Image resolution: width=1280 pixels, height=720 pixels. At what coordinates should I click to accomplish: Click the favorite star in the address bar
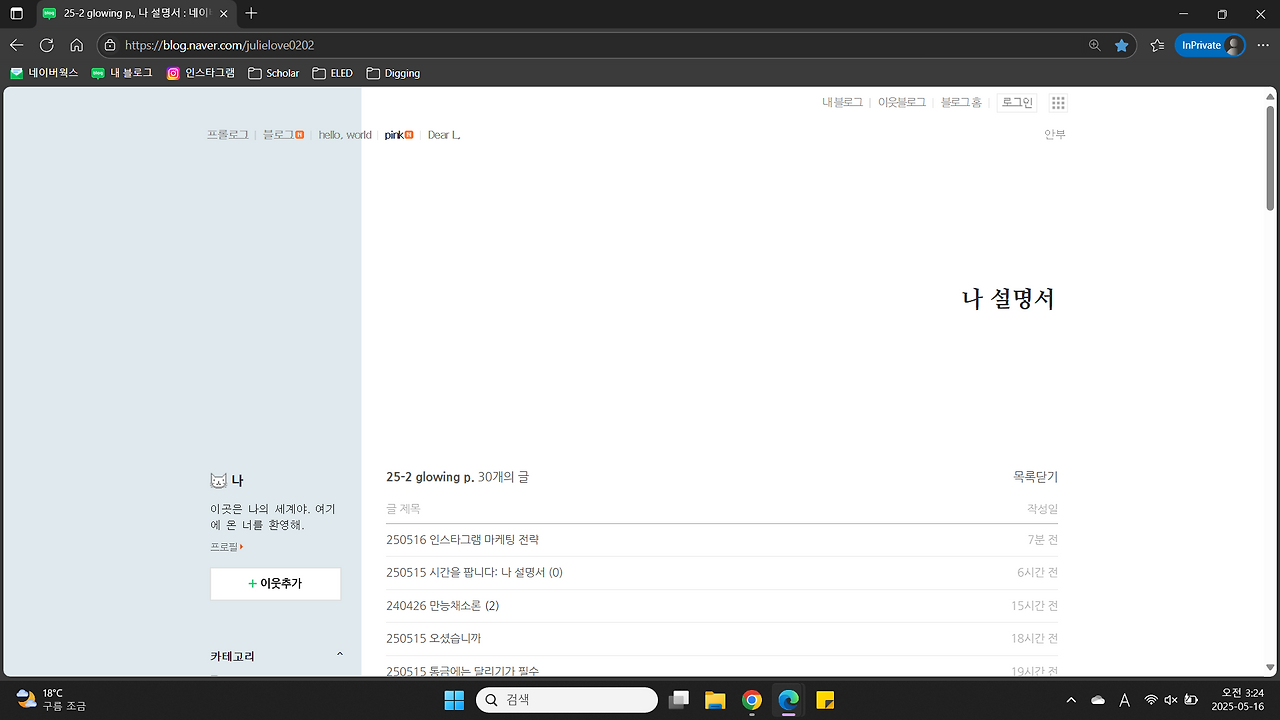pos(1122,45)
